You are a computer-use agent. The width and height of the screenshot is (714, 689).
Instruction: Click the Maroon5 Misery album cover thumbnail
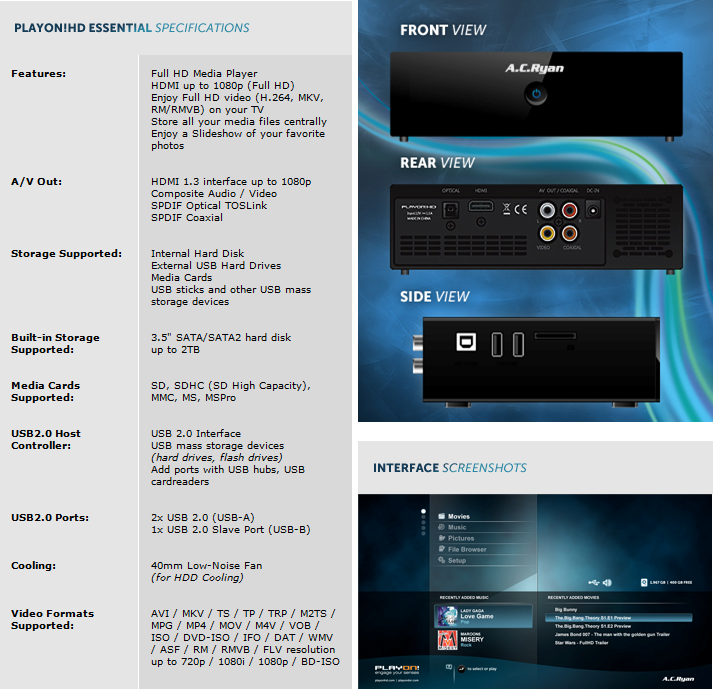point(447,640)
